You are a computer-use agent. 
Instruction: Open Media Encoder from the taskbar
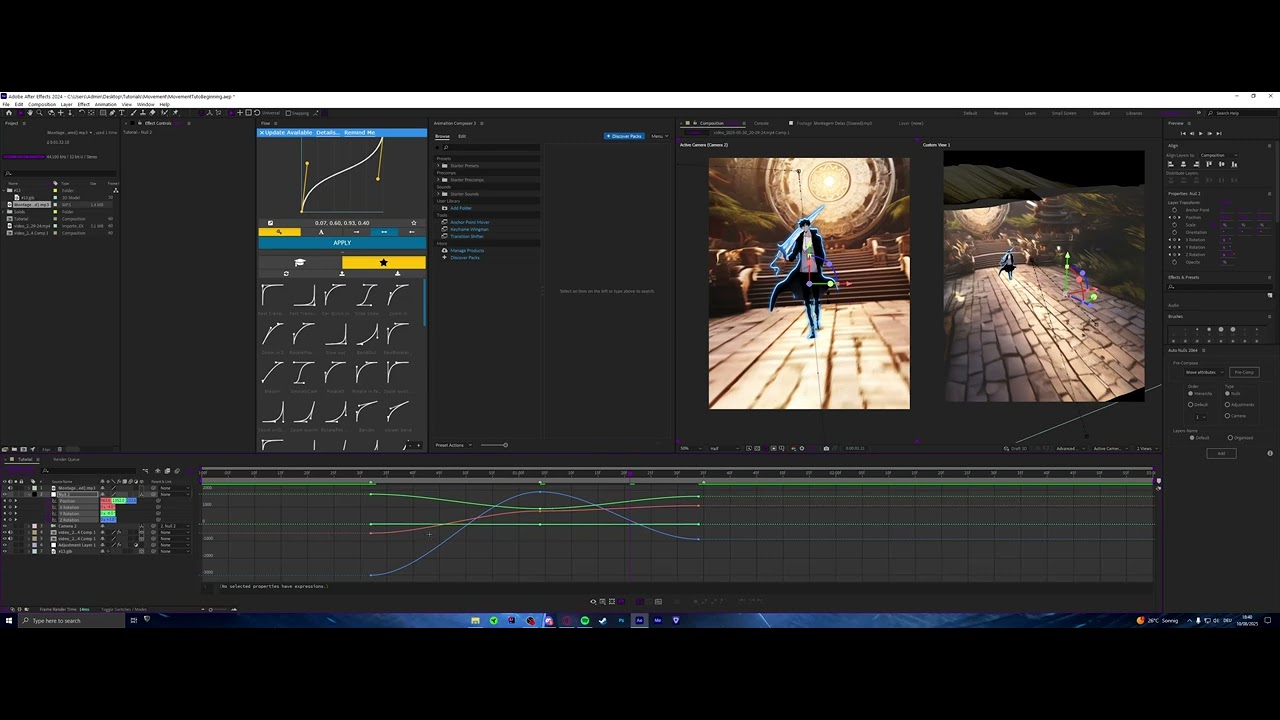point(657,620)
